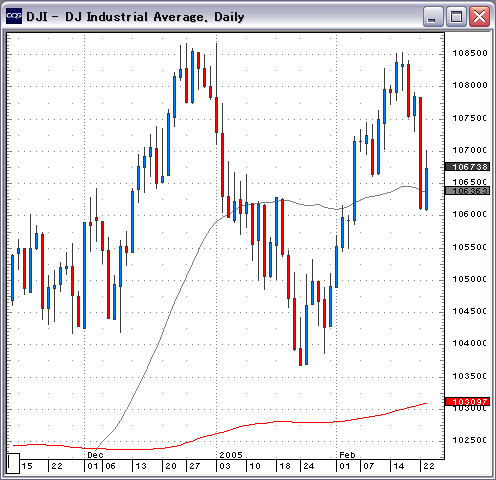Maximize the DJI chart window
Image resolution: width=496 pixels, height=480 pixels.
click(456, 16)
